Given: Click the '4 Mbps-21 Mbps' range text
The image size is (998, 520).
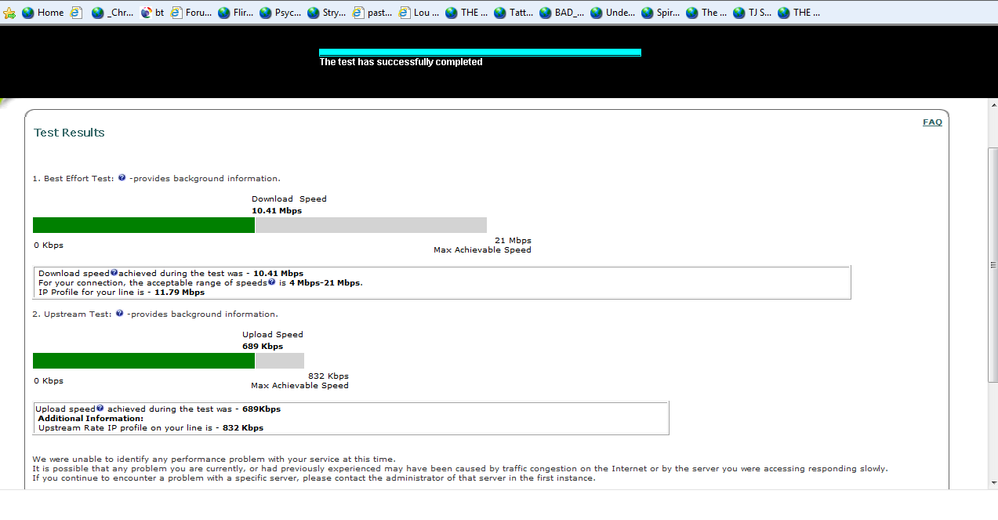Looking at the screenshot, I should [x=325, y=283].
